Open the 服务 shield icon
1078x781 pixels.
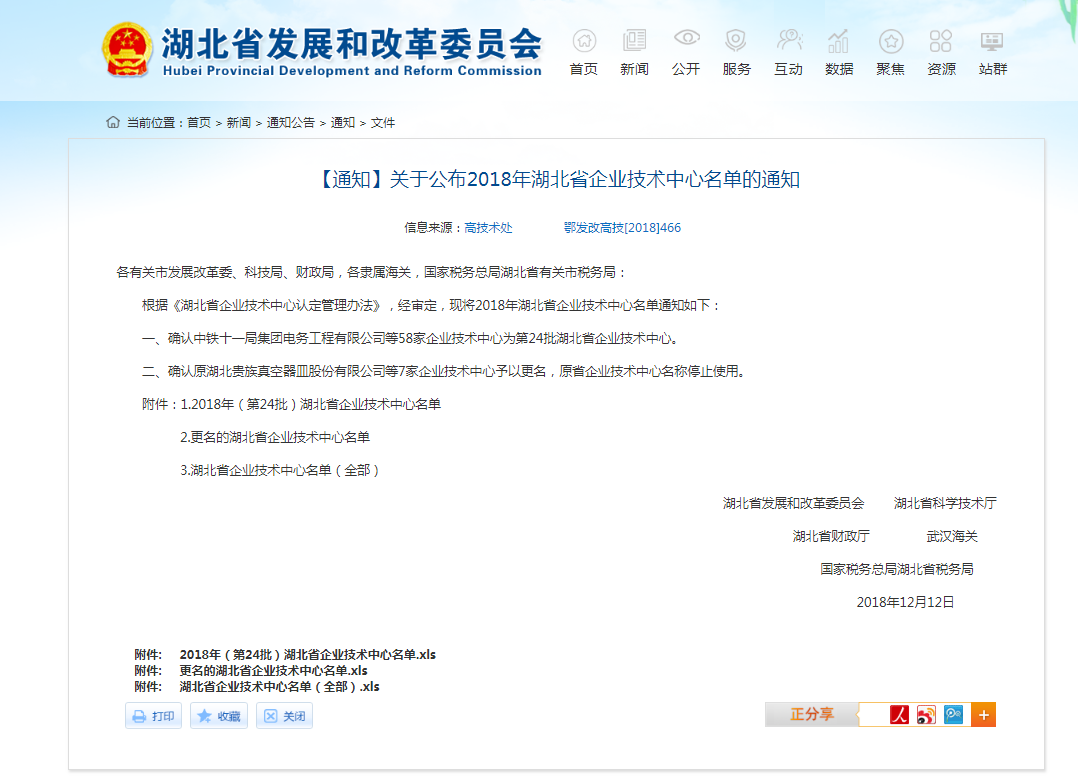tap(736, 41)
